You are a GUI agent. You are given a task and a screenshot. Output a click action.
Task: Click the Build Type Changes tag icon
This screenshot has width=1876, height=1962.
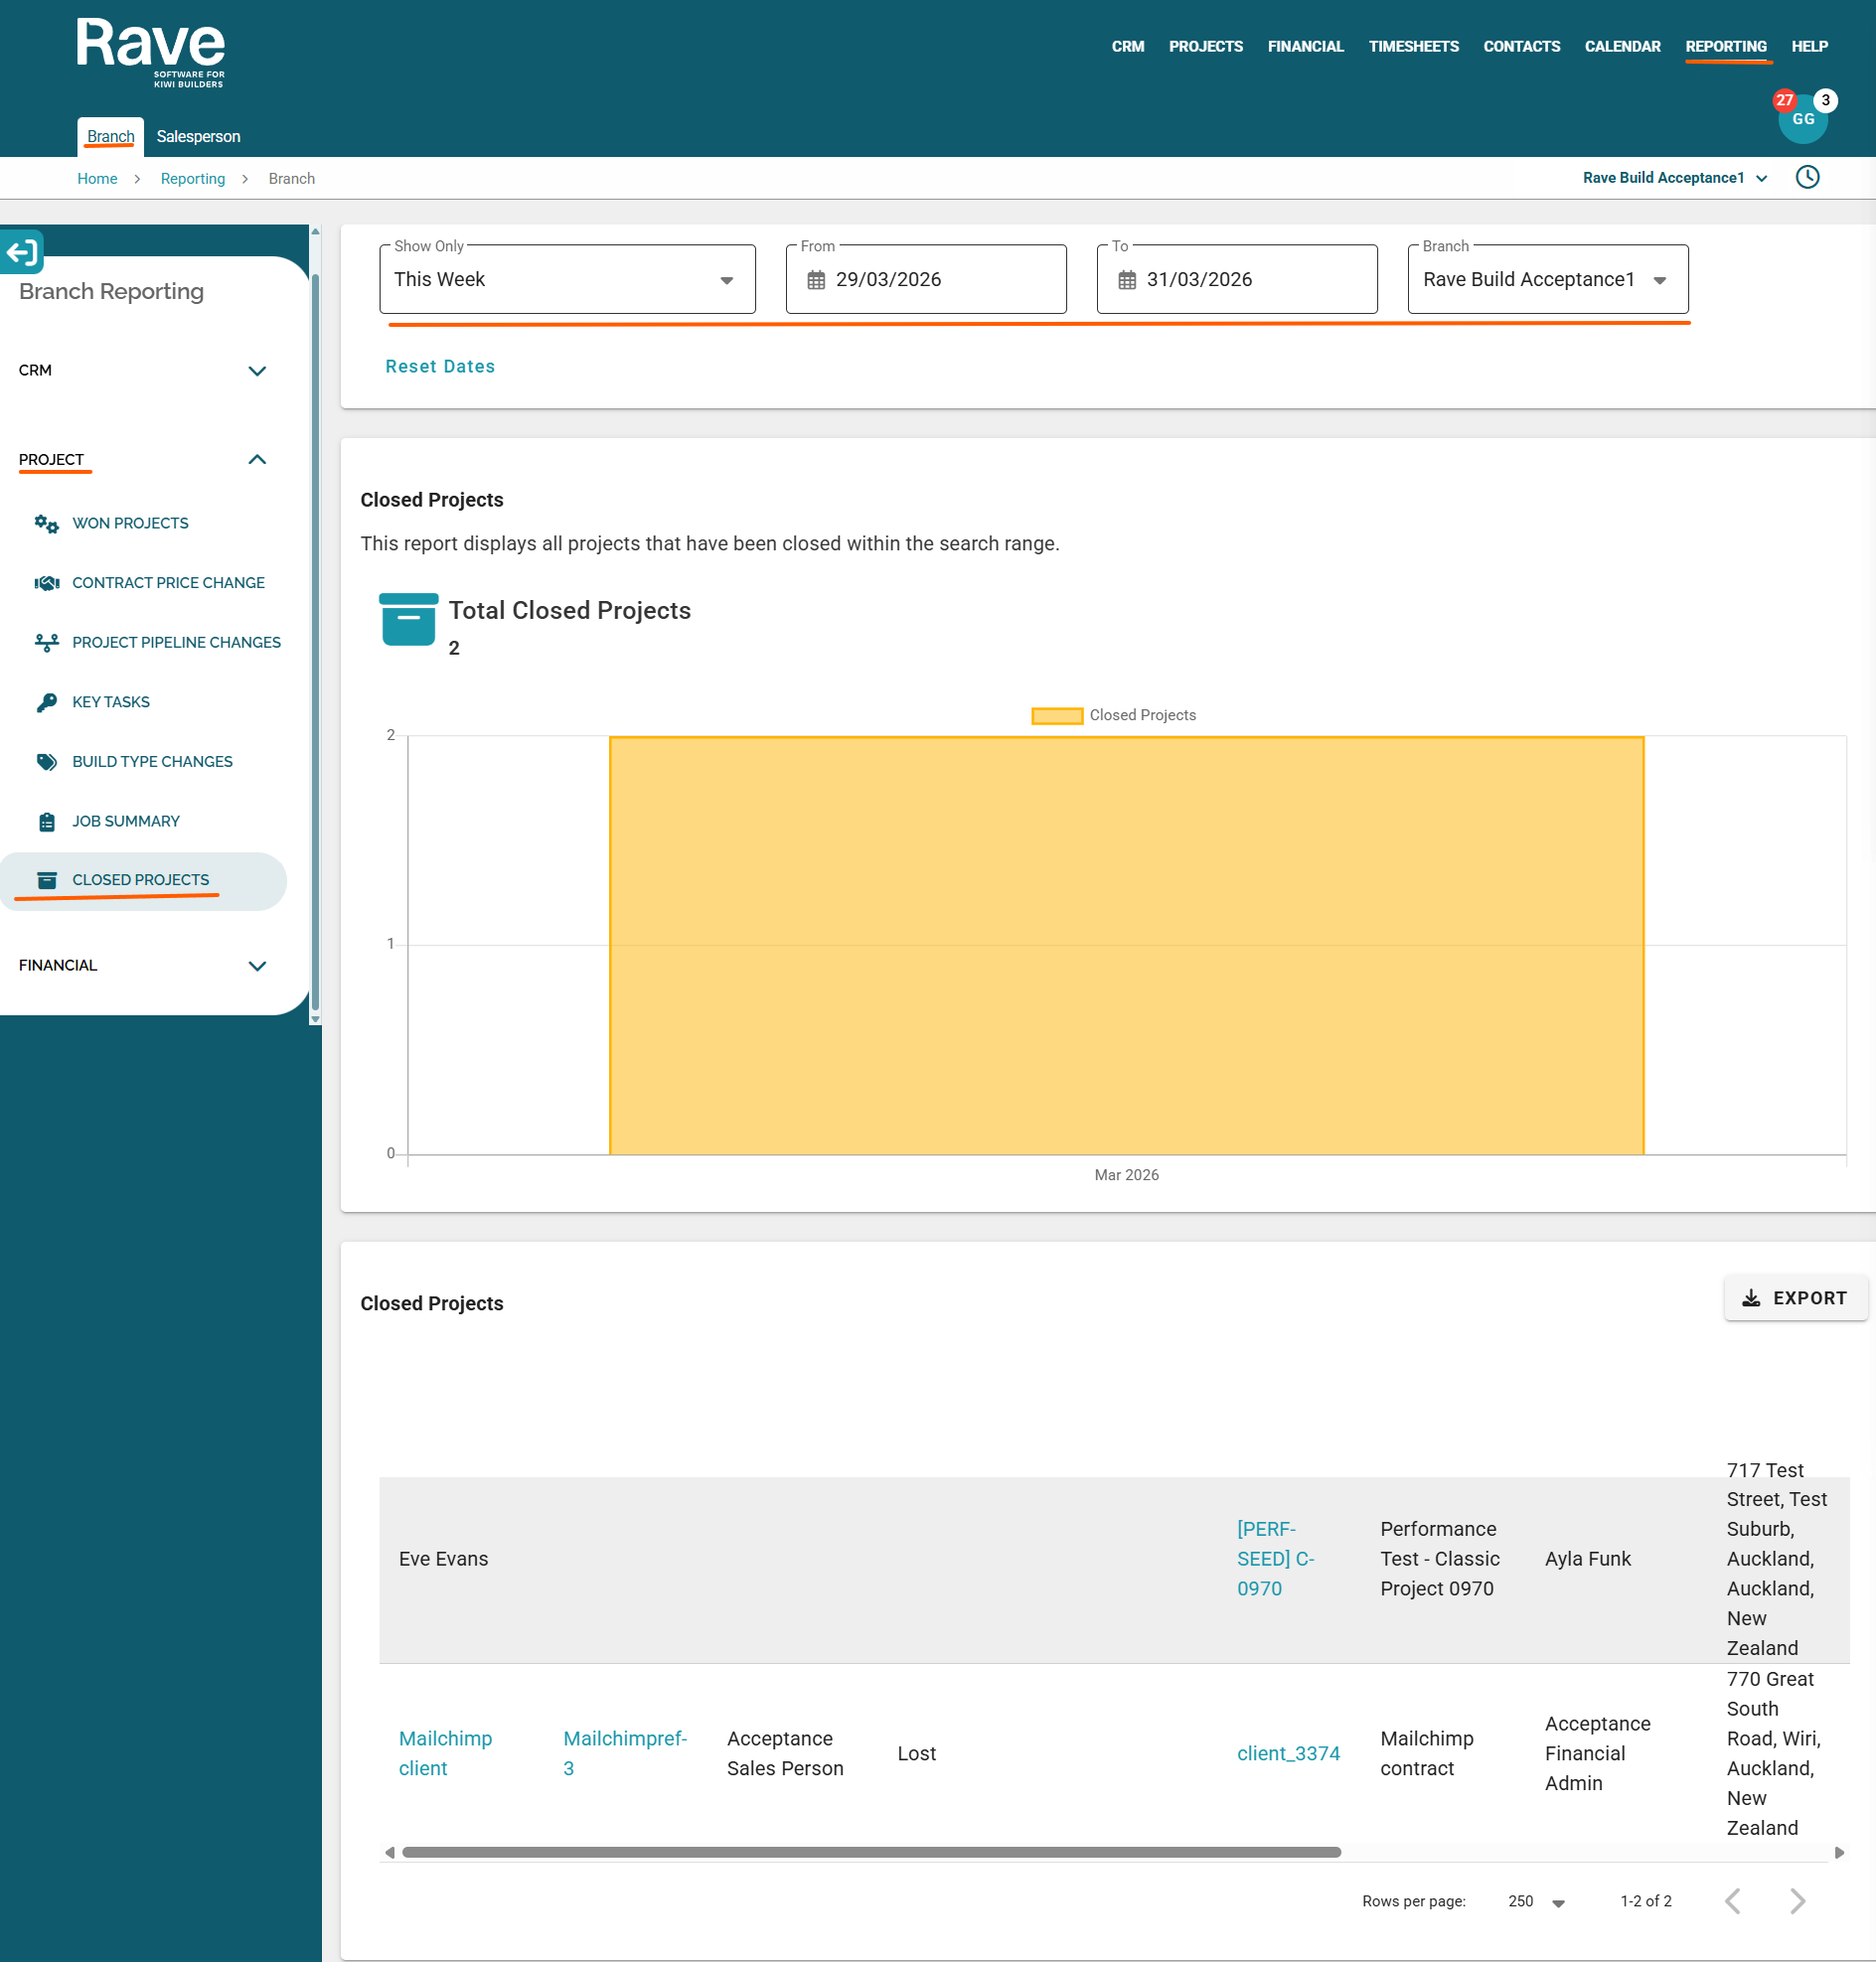[x=46, y=762]
